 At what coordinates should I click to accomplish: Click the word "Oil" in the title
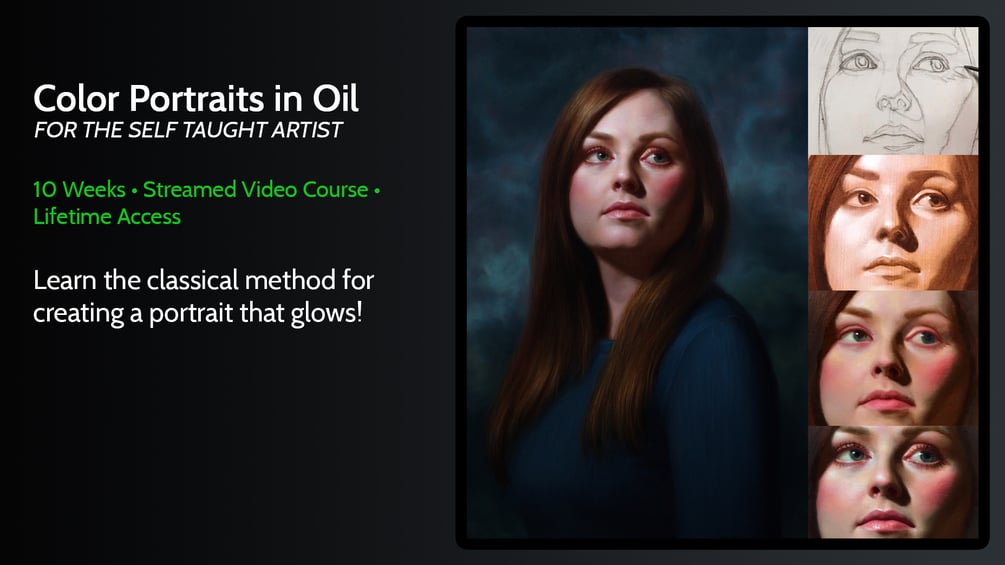335,99
